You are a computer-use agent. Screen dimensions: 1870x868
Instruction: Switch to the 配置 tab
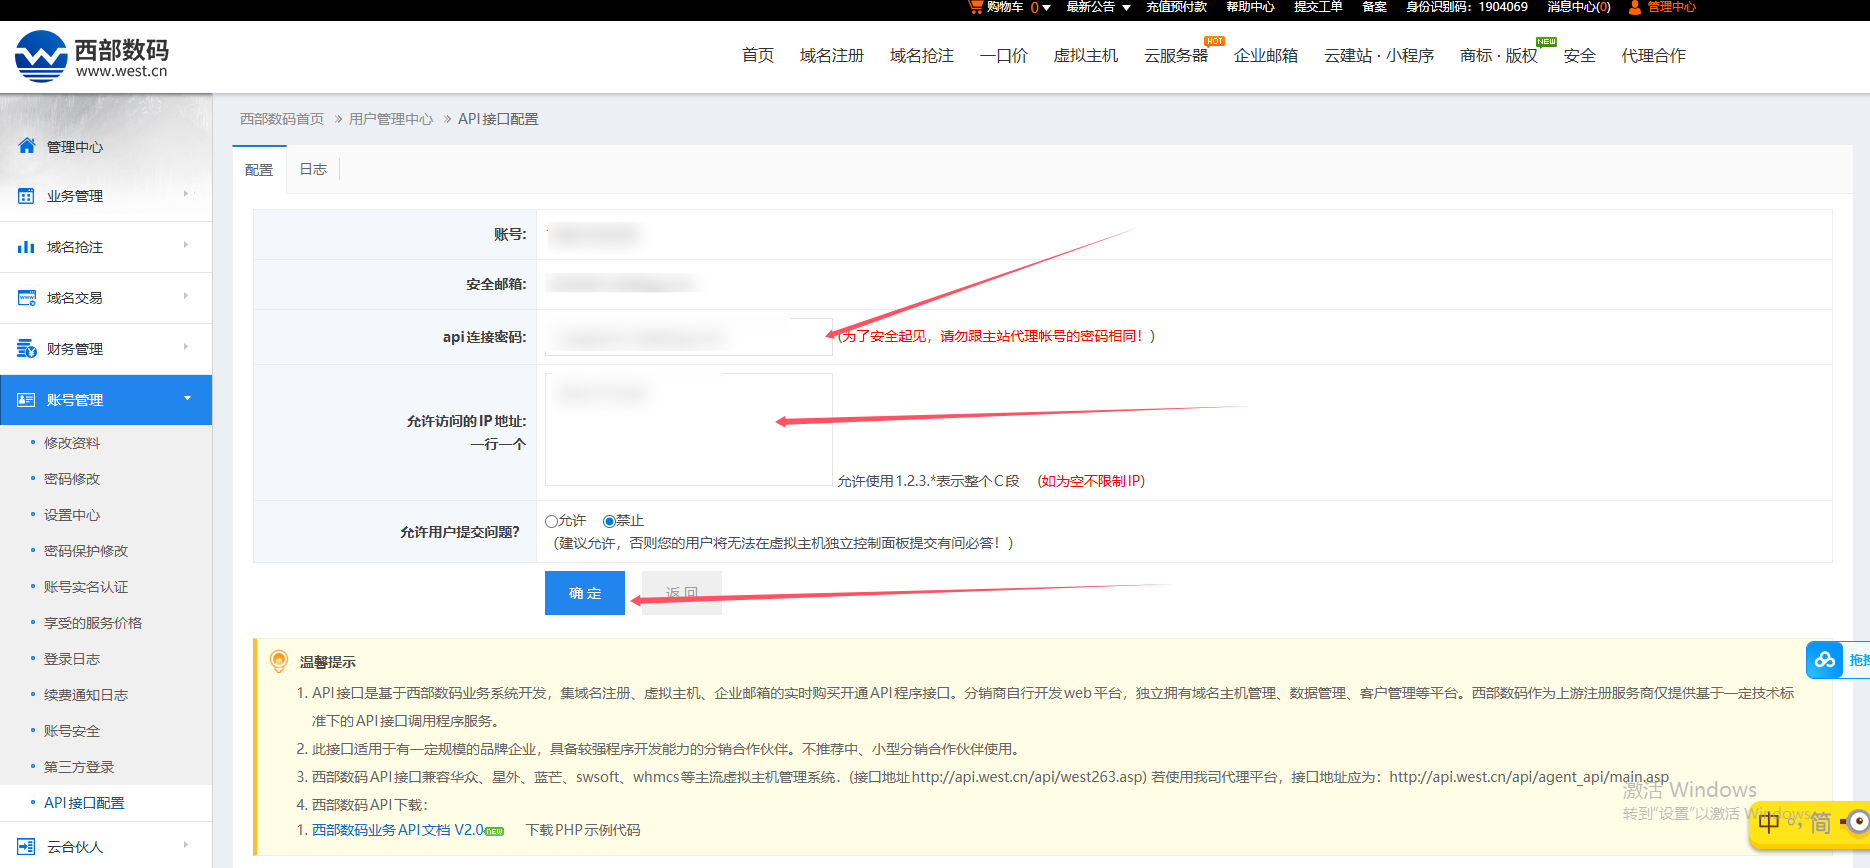[259, 170]
